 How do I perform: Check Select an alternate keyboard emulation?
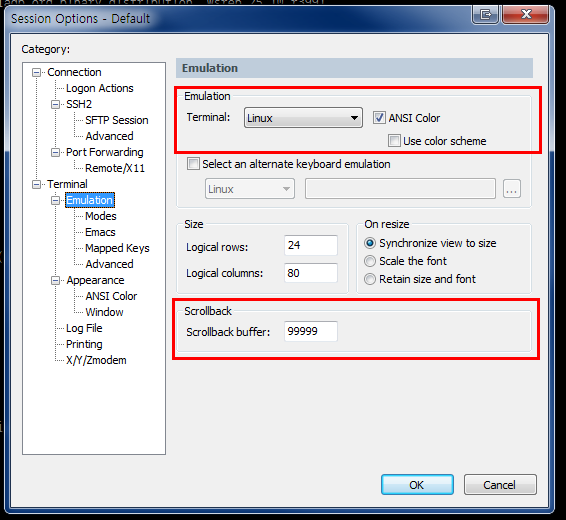pyautogui.click(x=193, y=164)
